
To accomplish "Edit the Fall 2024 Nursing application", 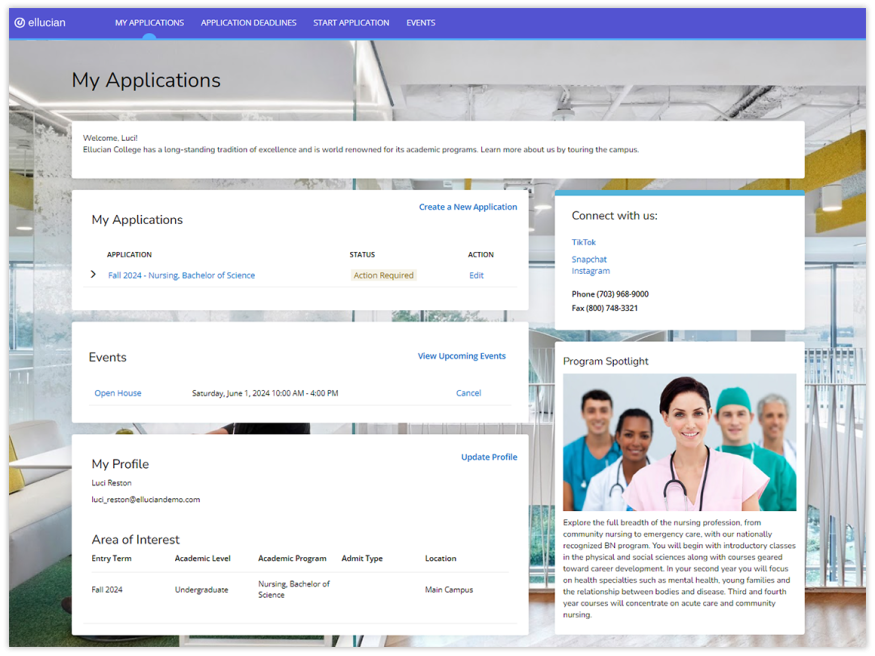I will pos(477,275).
